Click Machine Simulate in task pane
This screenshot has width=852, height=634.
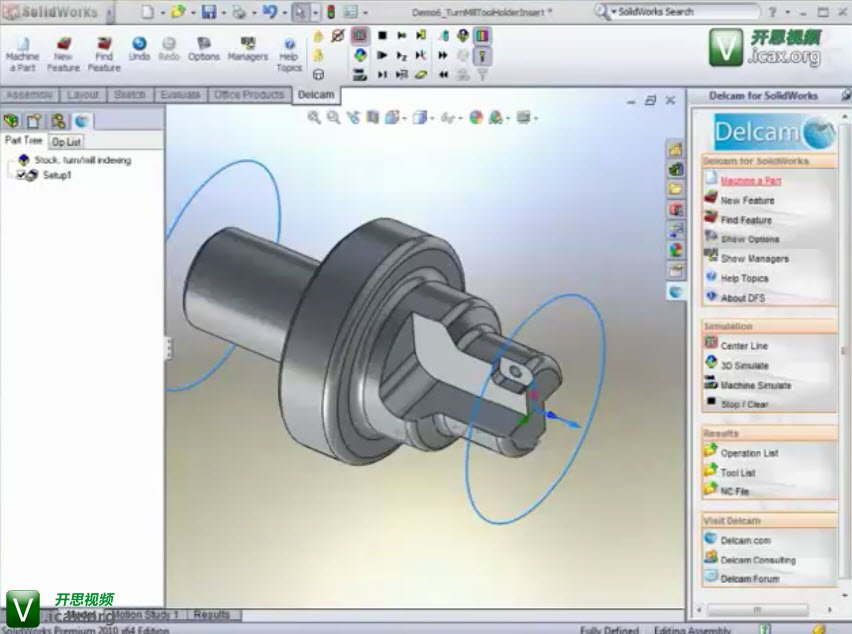coord(755,385)
